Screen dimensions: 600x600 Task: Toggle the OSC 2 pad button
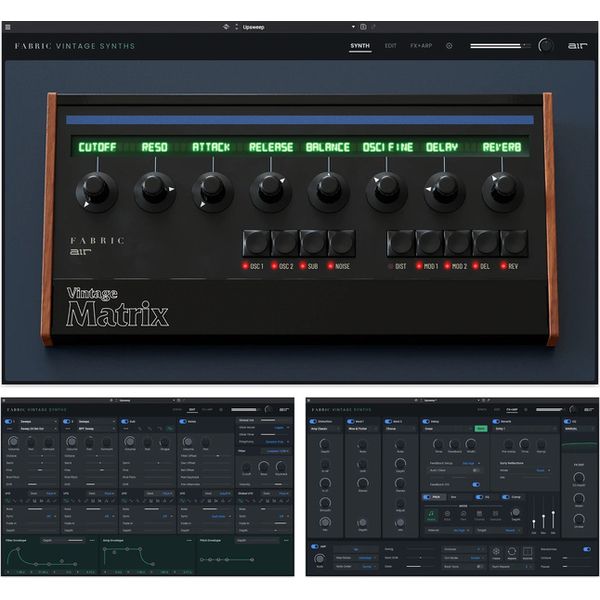(285, 243)
